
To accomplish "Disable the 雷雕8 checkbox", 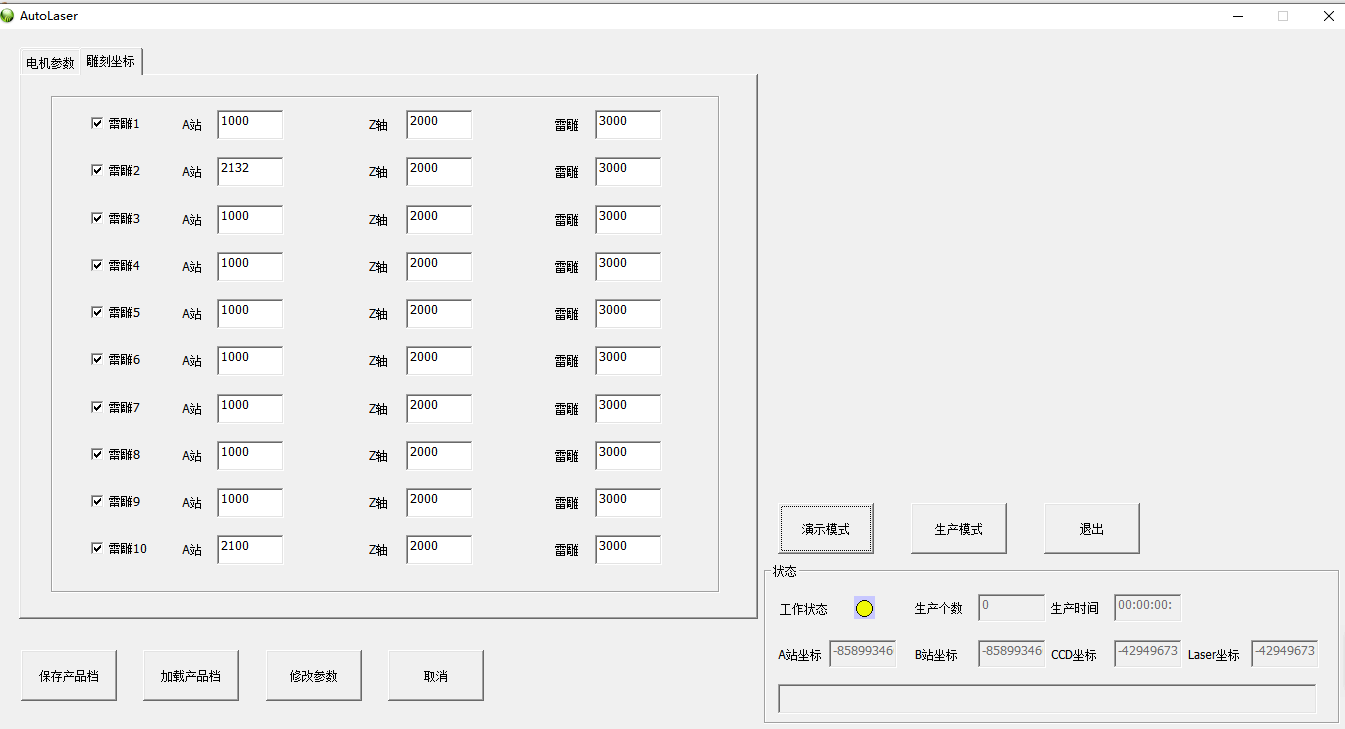I will point(97,454).
